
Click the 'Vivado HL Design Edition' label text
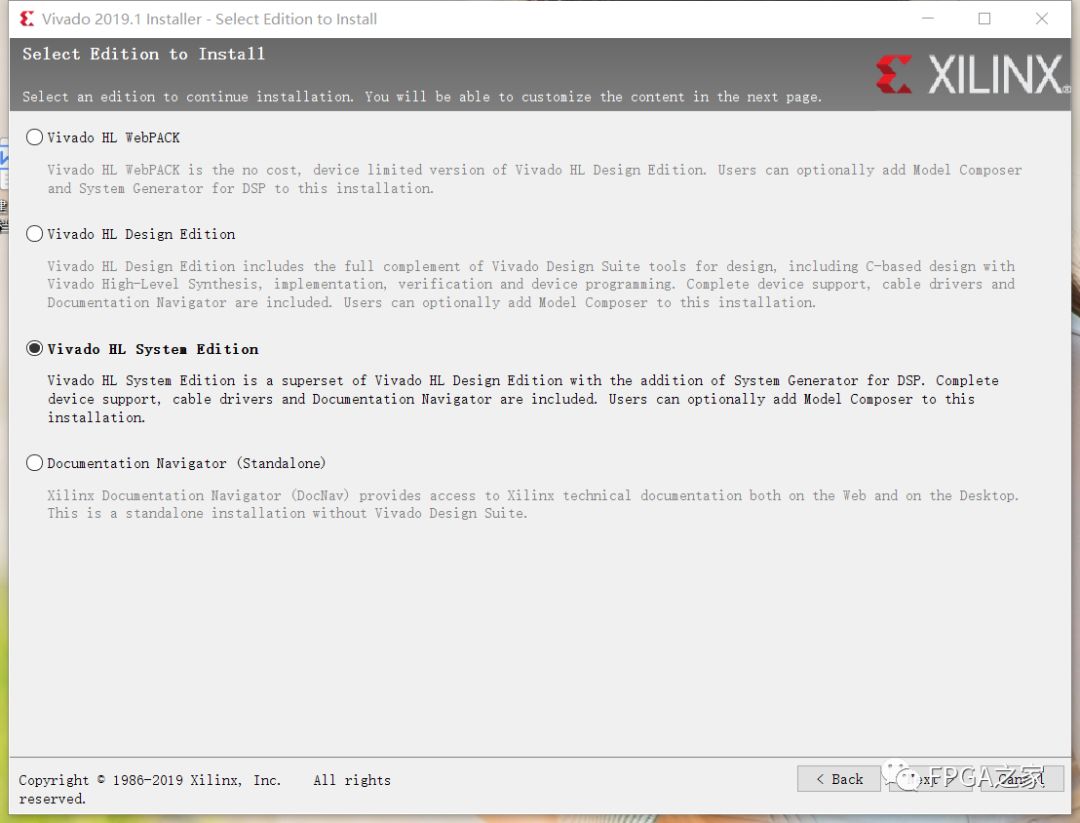tap(141, 234)
